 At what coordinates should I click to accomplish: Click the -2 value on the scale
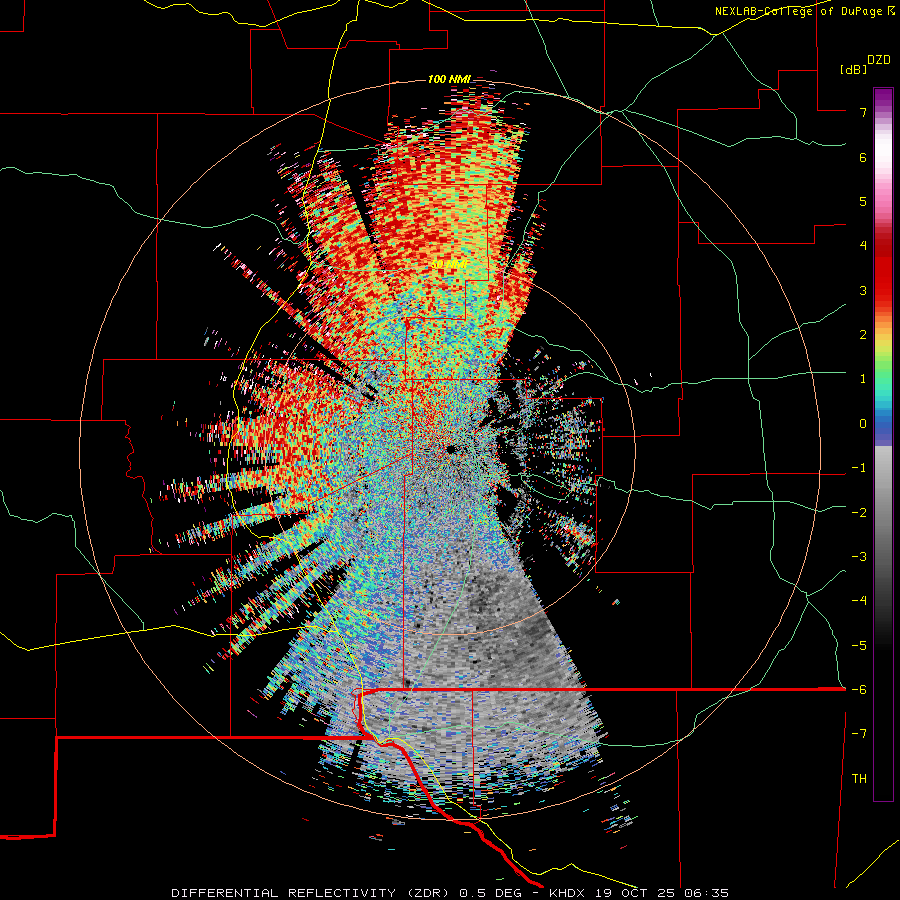click(859, 512)
